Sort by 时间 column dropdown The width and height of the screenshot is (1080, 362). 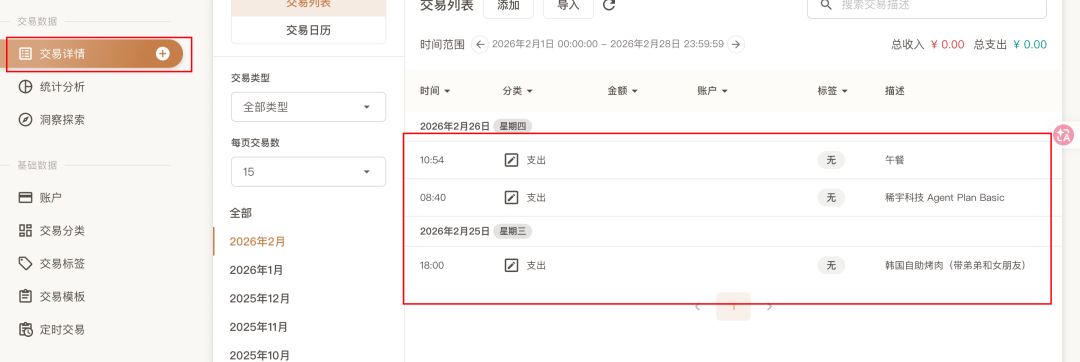coord(435,91)
